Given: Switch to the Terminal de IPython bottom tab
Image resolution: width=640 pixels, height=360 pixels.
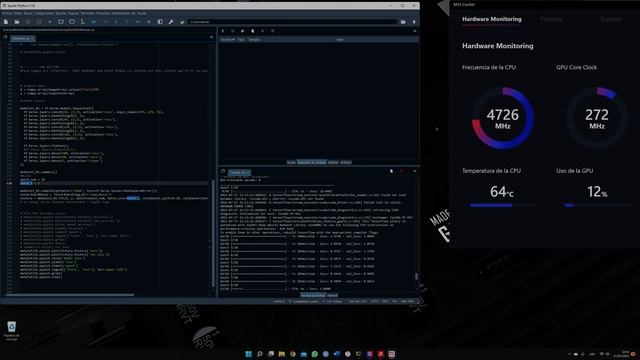Looking at the screenshot, I should click(x=313, y=295).
